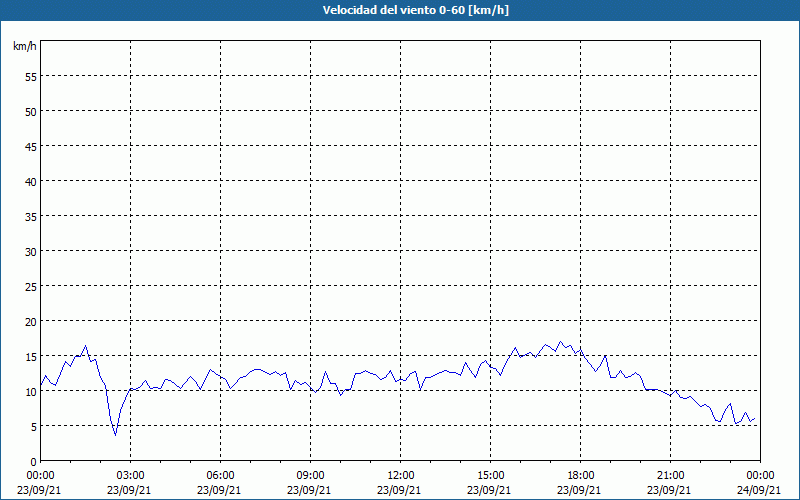Click the 35 value on the y-axis
Image resolution: width=800 pixels, height=500 pixels.
click(31, 216)
